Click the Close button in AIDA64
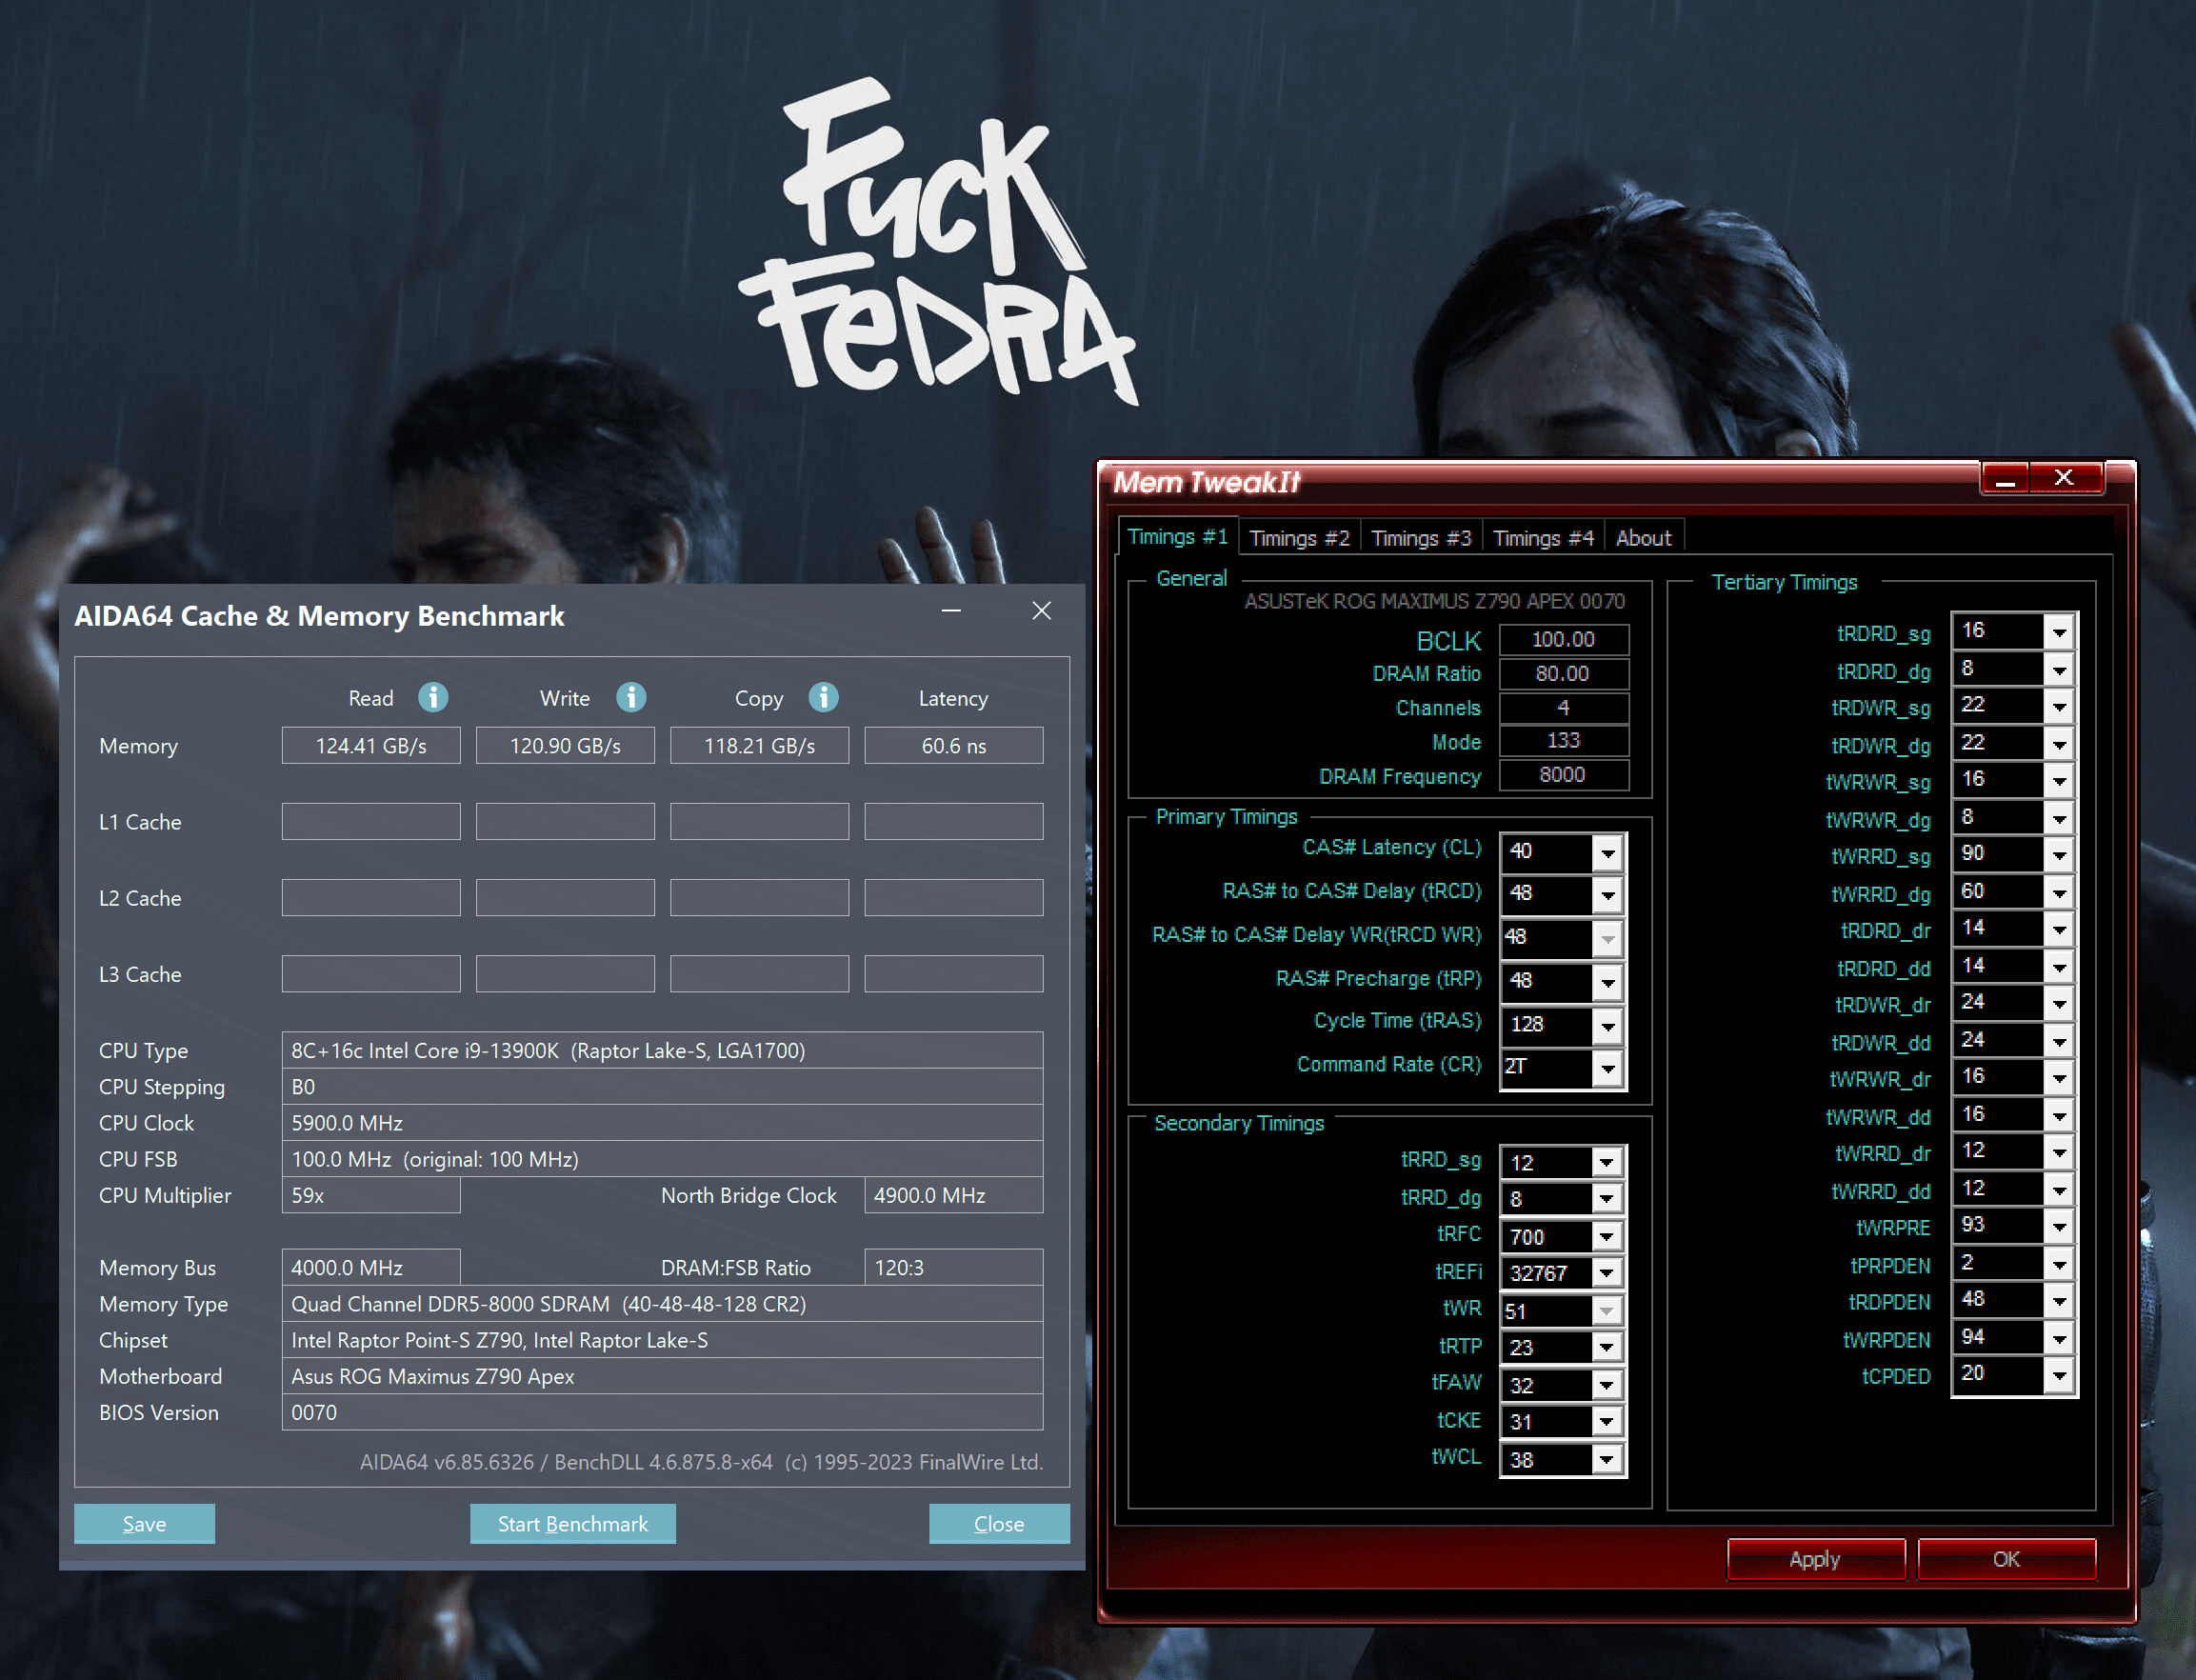 999,1524
